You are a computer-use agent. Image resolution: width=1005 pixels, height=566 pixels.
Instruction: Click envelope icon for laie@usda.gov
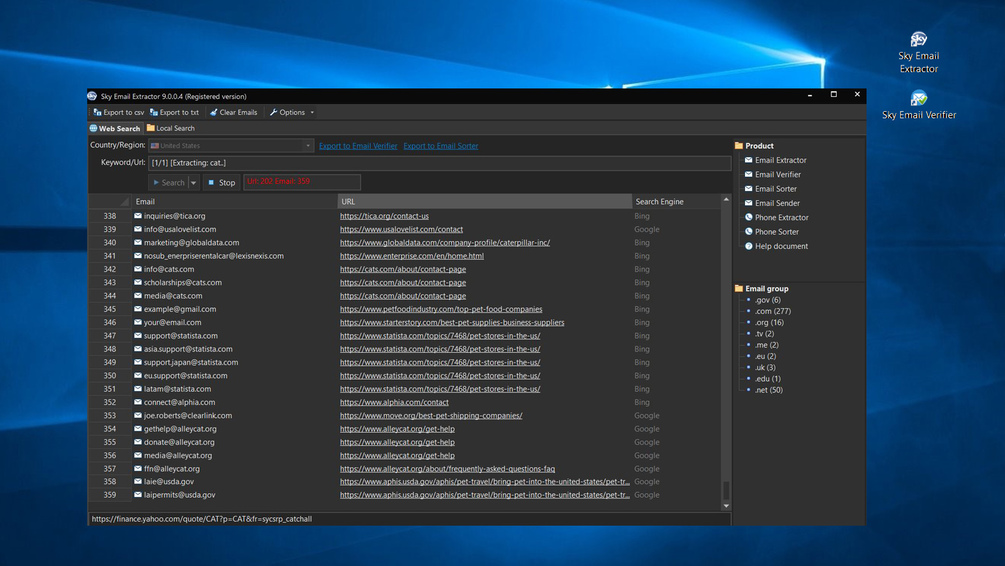pyautogui.click(x=138, y=481)
